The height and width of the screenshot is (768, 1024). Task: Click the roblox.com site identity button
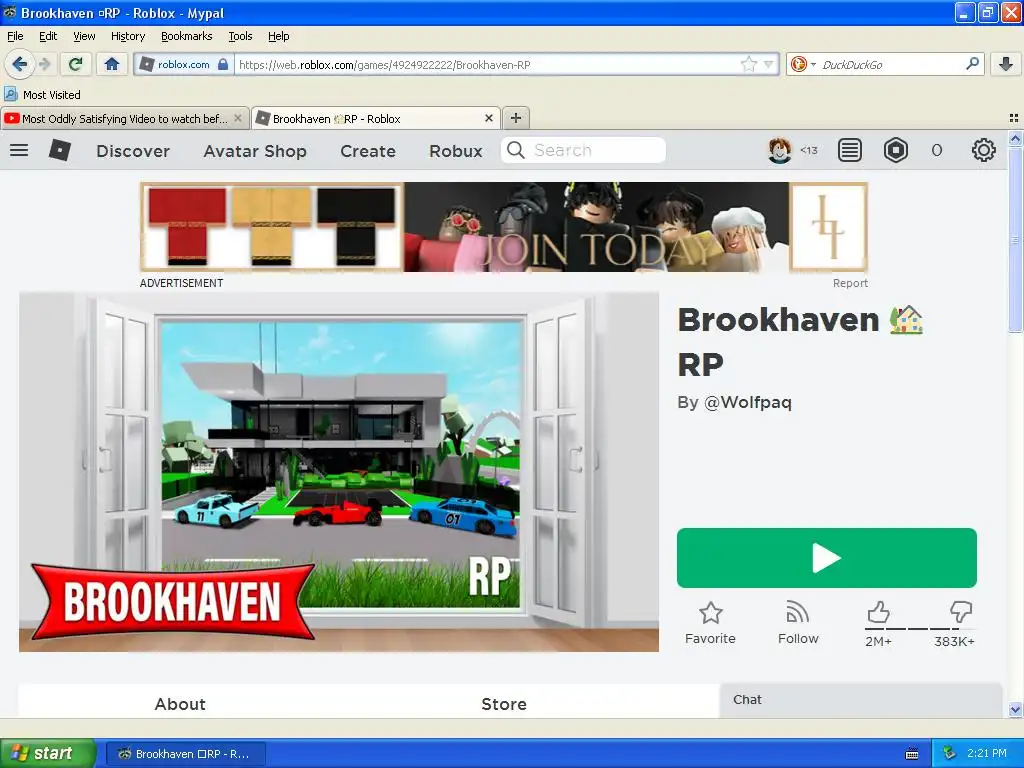pos(184,64)
